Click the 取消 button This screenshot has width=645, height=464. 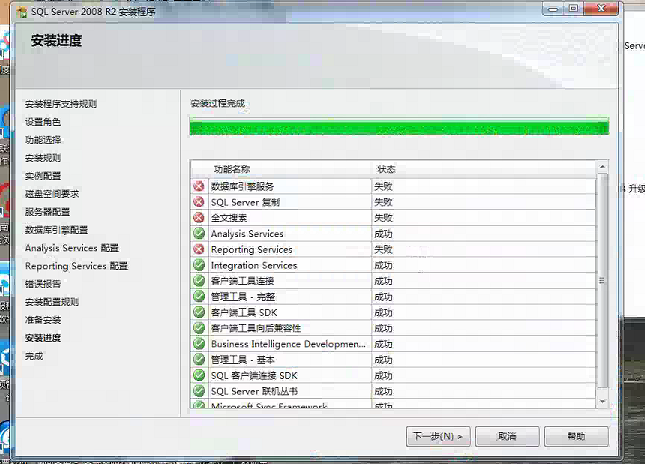pyautogui.click(x=507, y=436)
